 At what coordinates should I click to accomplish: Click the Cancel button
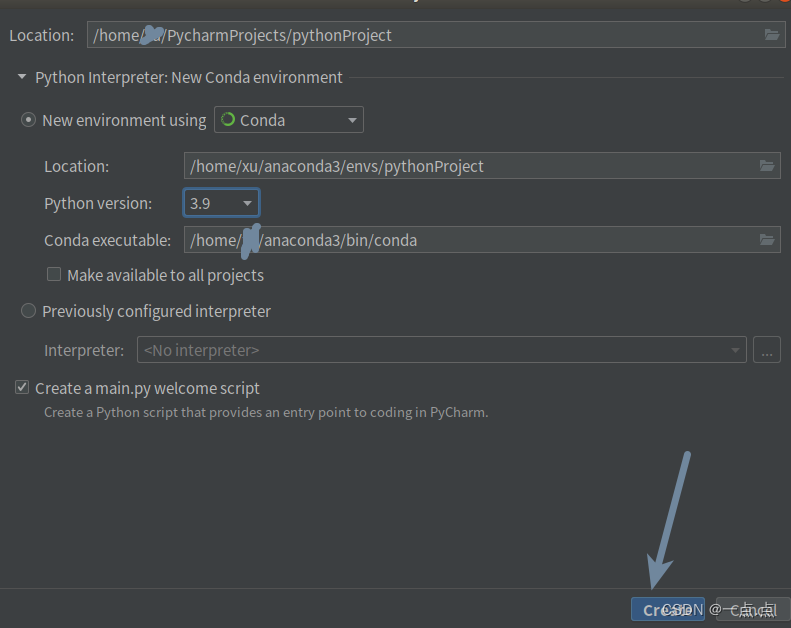pyautogui.click(x=753, y=610)
